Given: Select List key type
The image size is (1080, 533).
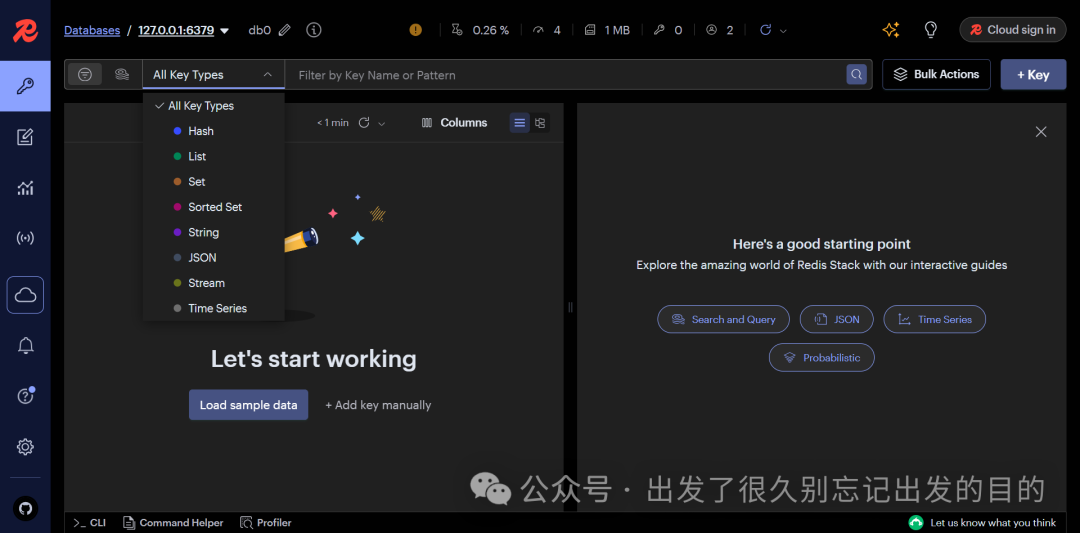Looking at the screenshot, I should (x=214, y=156).
